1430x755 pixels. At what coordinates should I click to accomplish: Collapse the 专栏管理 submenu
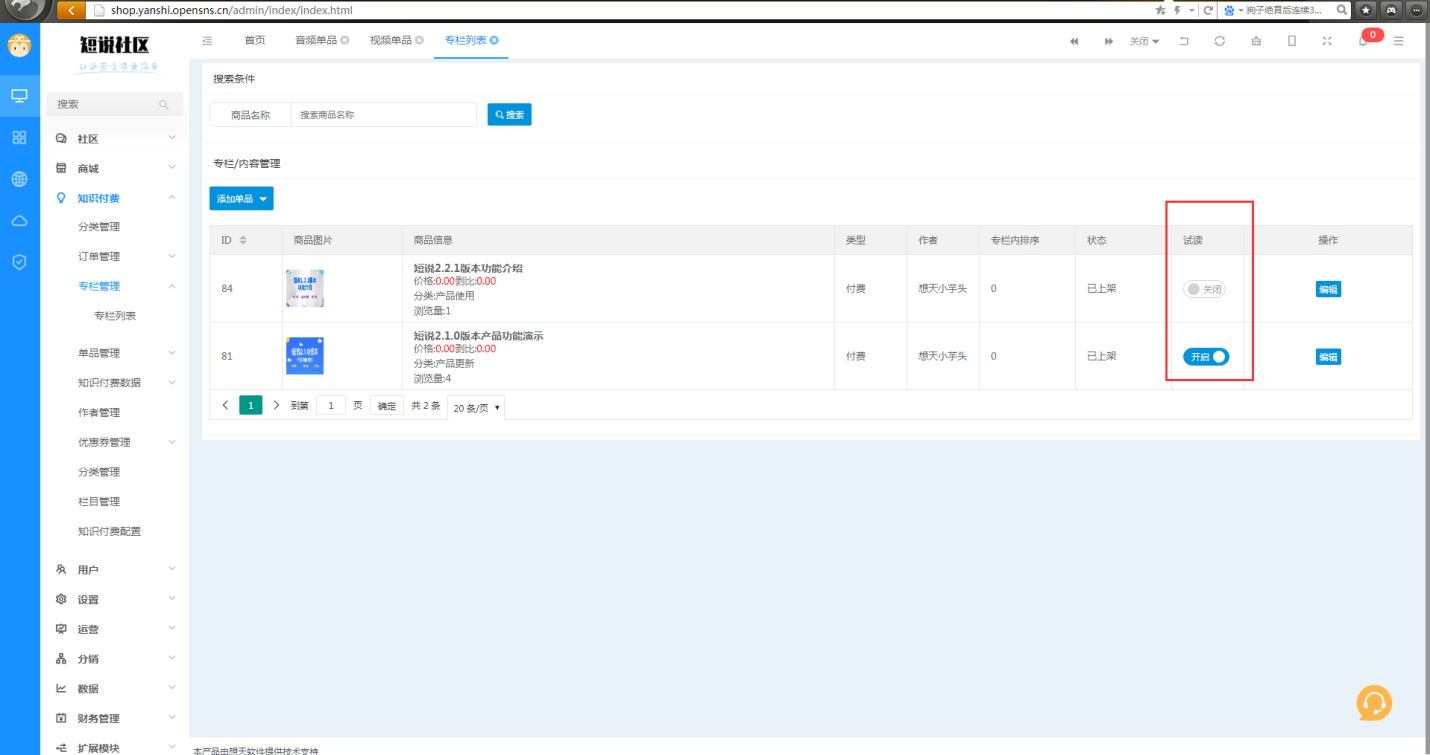(115, 286)
